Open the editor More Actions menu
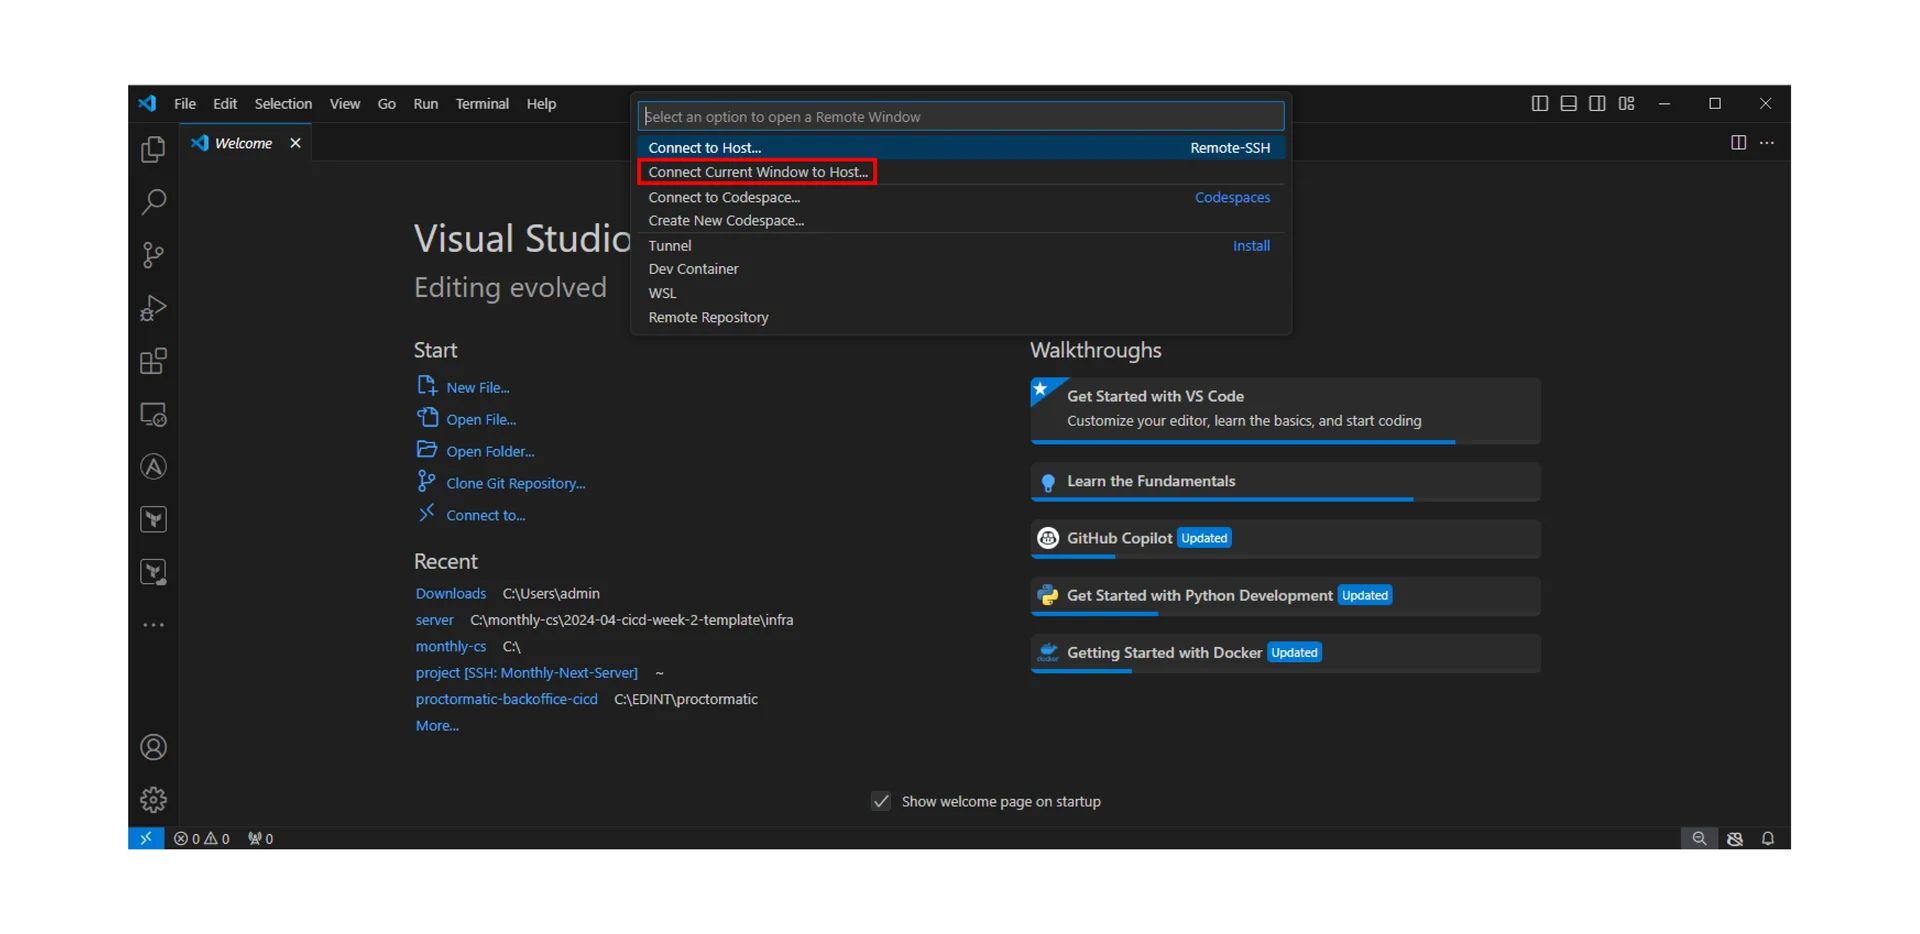This screenshot has height=934, width=1920. pyautogui.click(x=1767, y=143)
